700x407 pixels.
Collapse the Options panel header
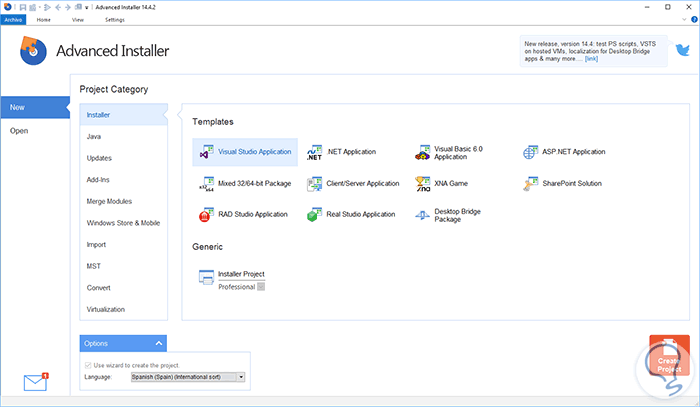(123, 343)
